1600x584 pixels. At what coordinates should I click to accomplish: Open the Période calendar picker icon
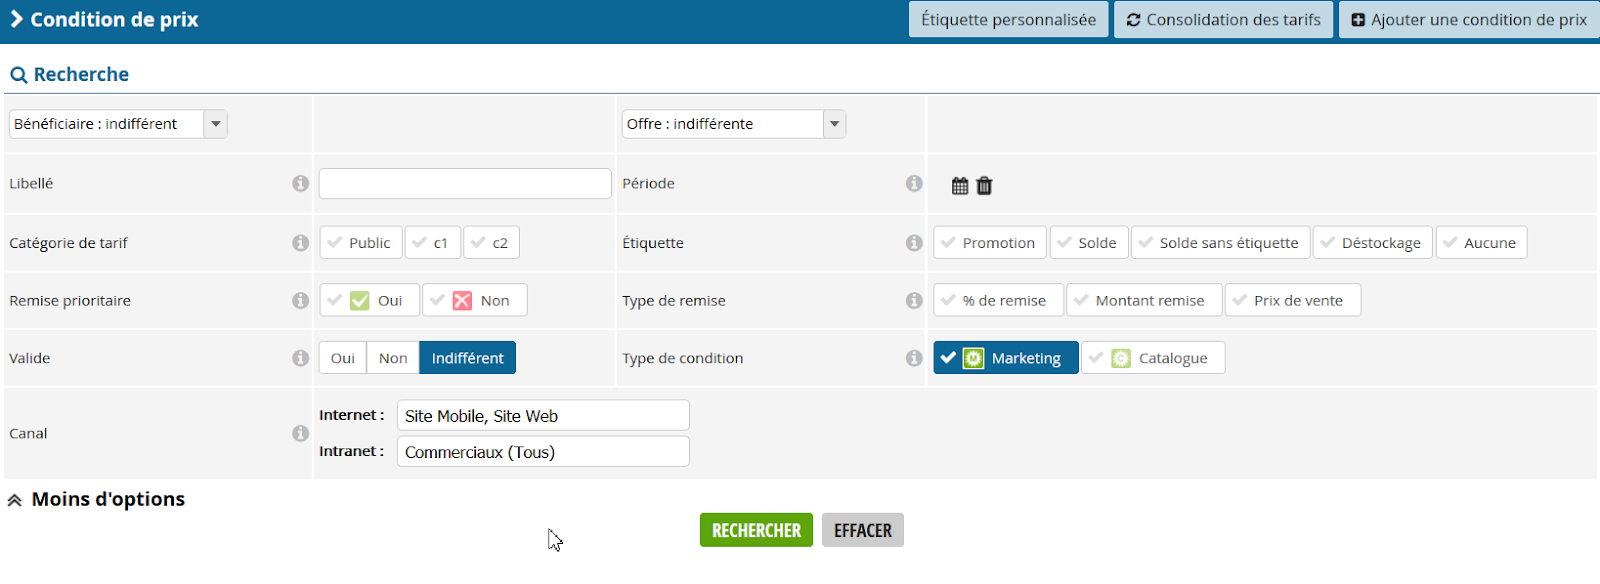960,186
